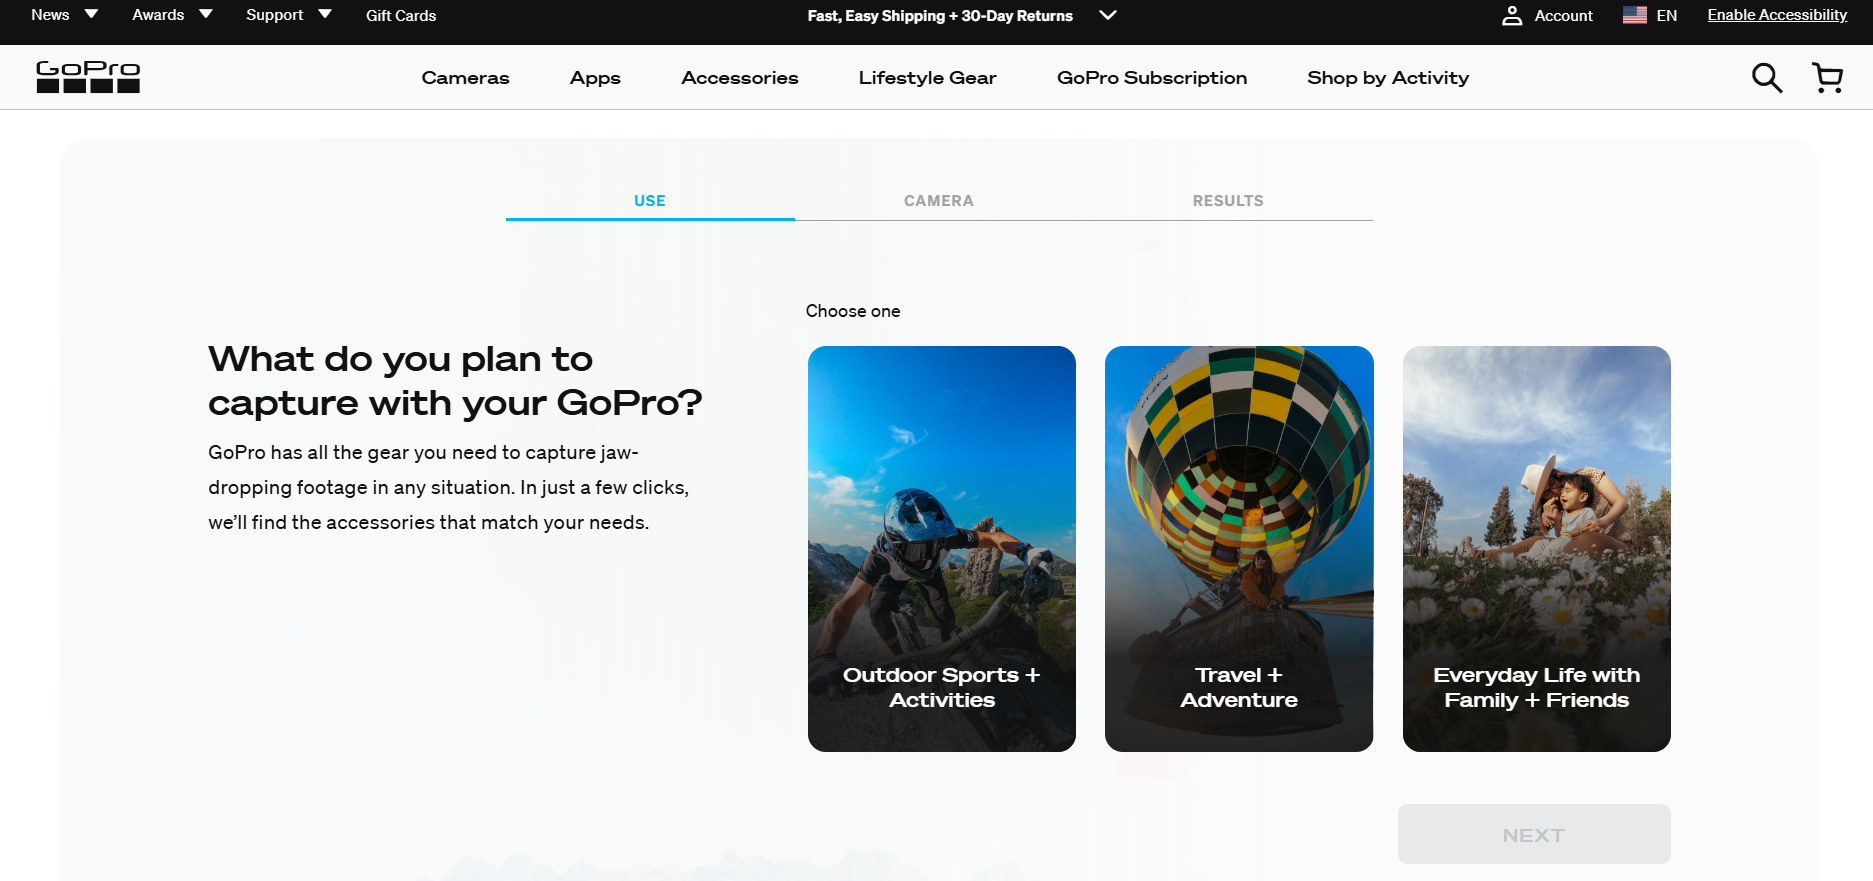This screenshot has width=1873, height=881.
Task: Switch to the CAMERA step tab
Action: [938, 201]
